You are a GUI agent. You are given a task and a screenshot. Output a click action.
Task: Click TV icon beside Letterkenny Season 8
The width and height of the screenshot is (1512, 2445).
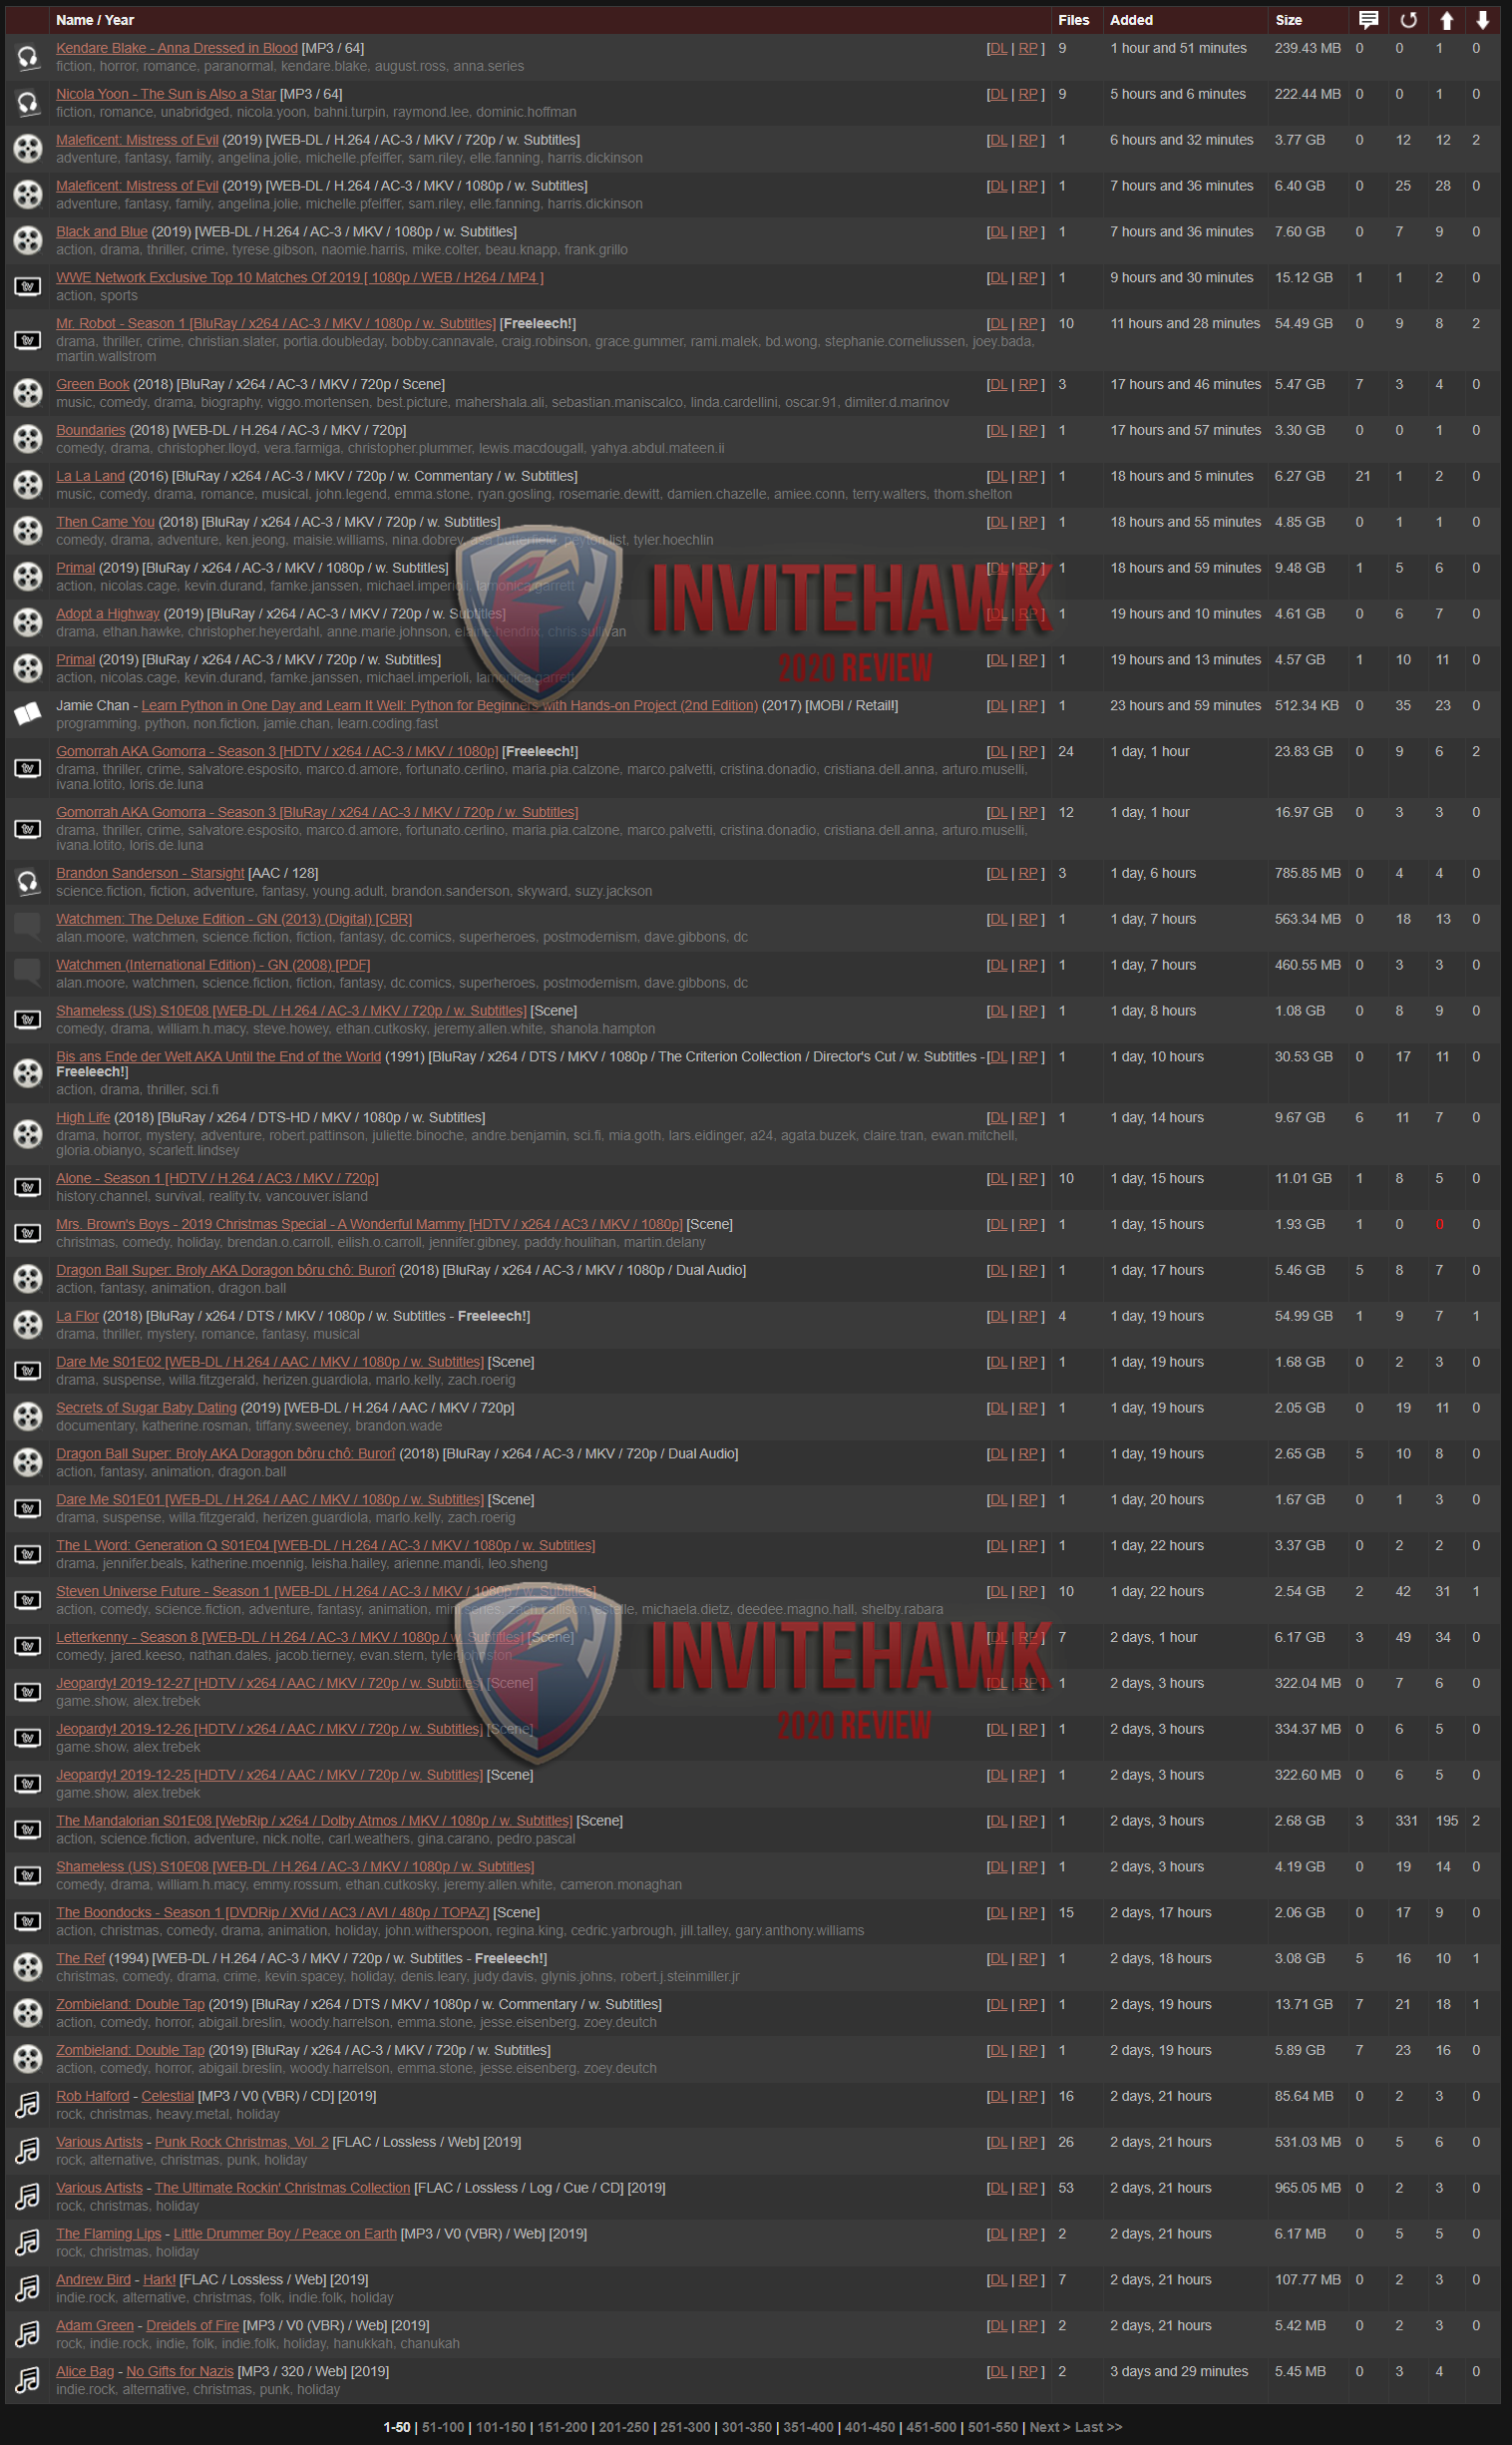pyautogui.click(x=28, y=1646)
